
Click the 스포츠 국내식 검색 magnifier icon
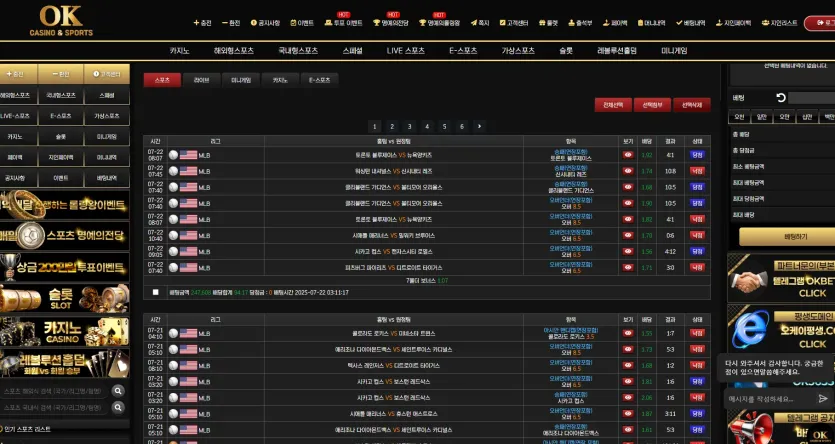click(118, 407)
